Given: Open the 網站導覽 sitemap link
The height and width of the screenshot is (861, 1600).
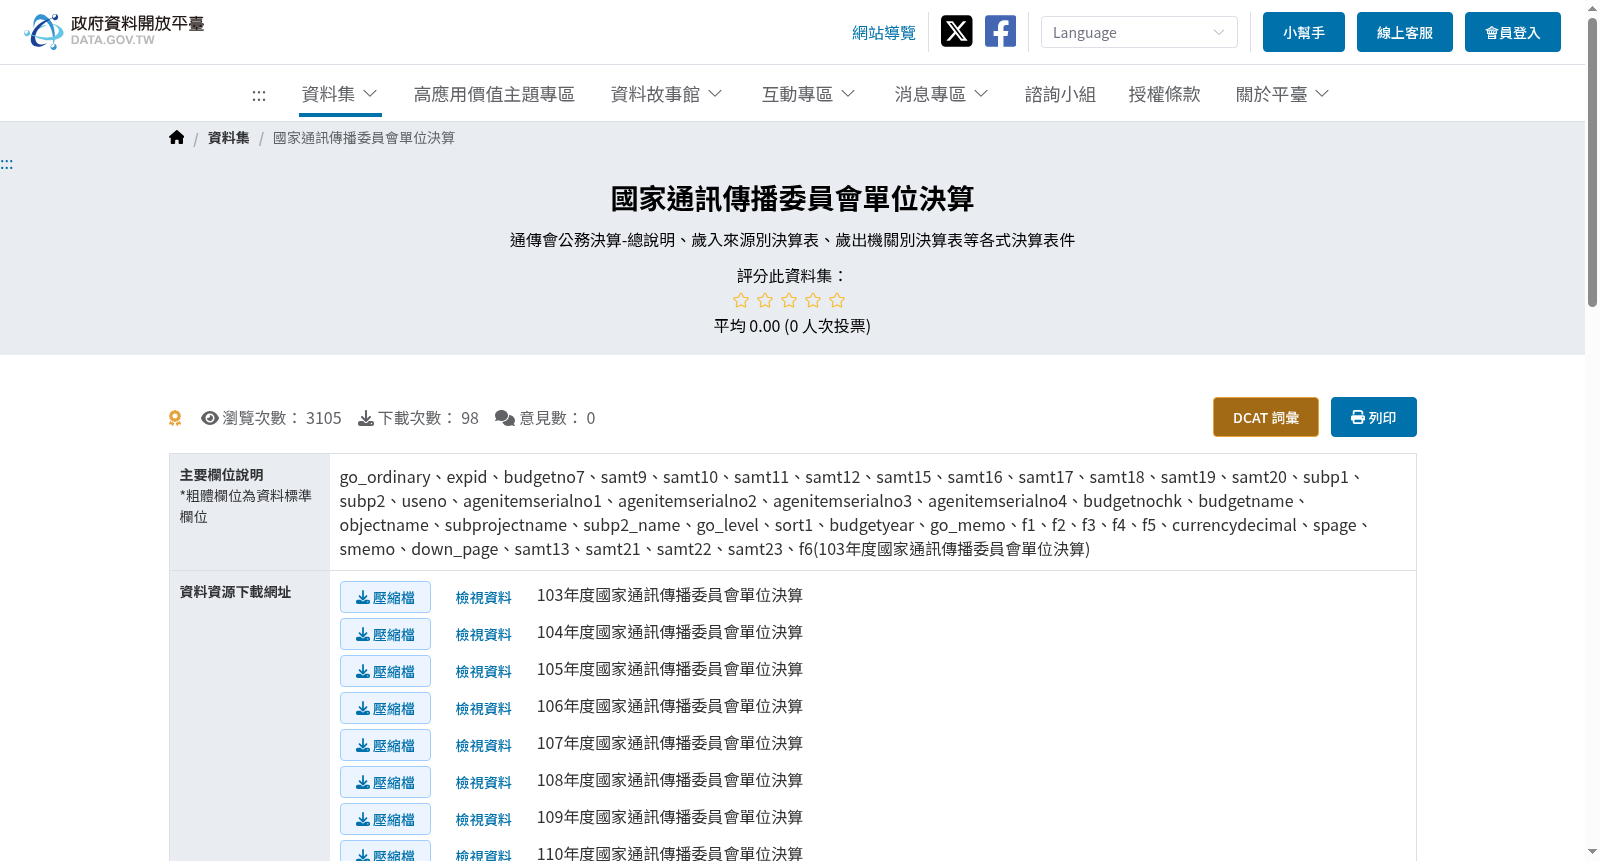Looking at the screenshot, I should click(x=884, y=33).
